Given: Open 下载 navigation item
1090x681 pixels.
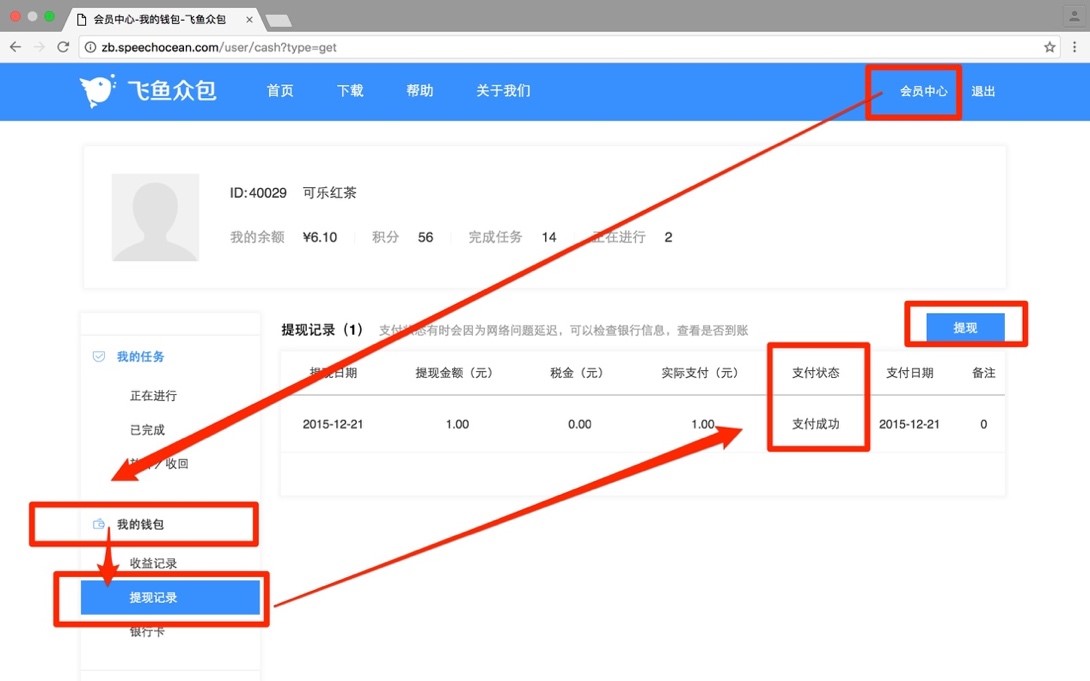Looking at the screenshot, I should 350,91.
